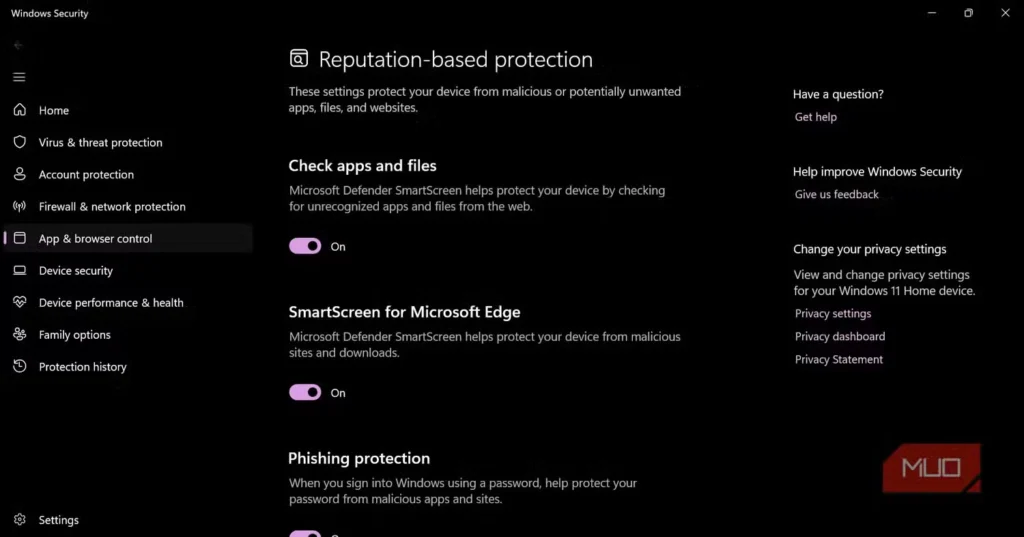Select App & browser control menu item
Viewport: 1024px width, 537px height.
pyautogui.click(x=95, y=238)
